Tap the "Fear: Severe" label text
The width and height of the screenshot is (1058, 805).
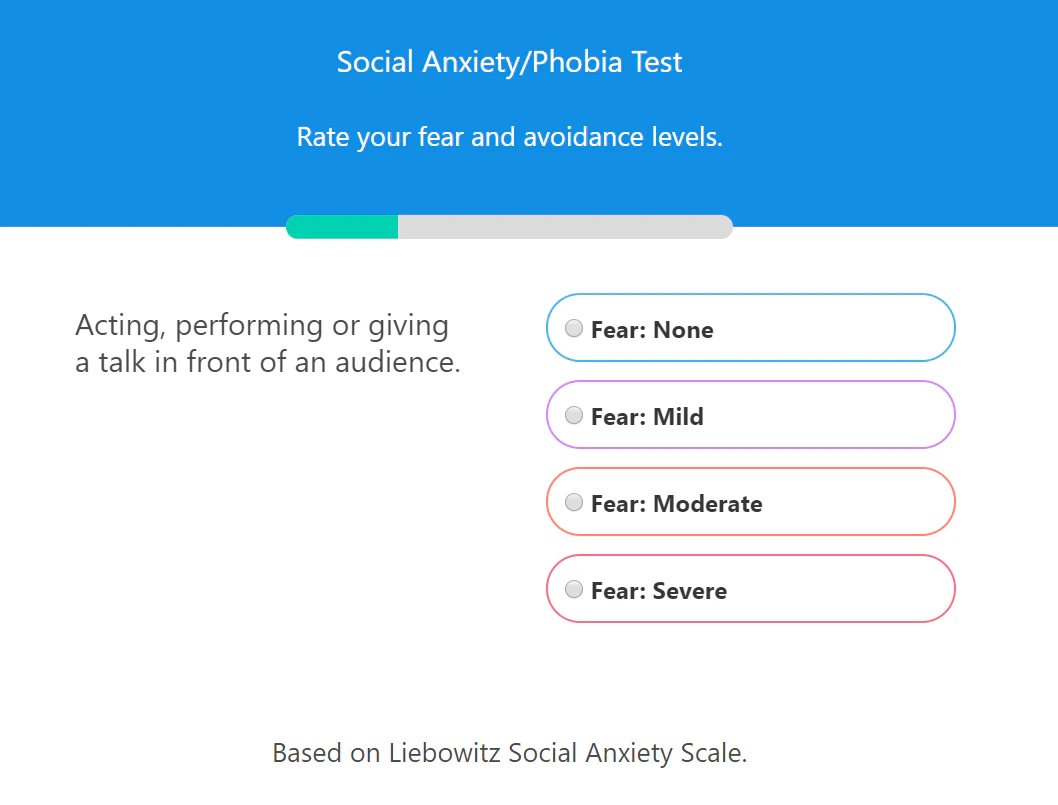pos(659,591)
